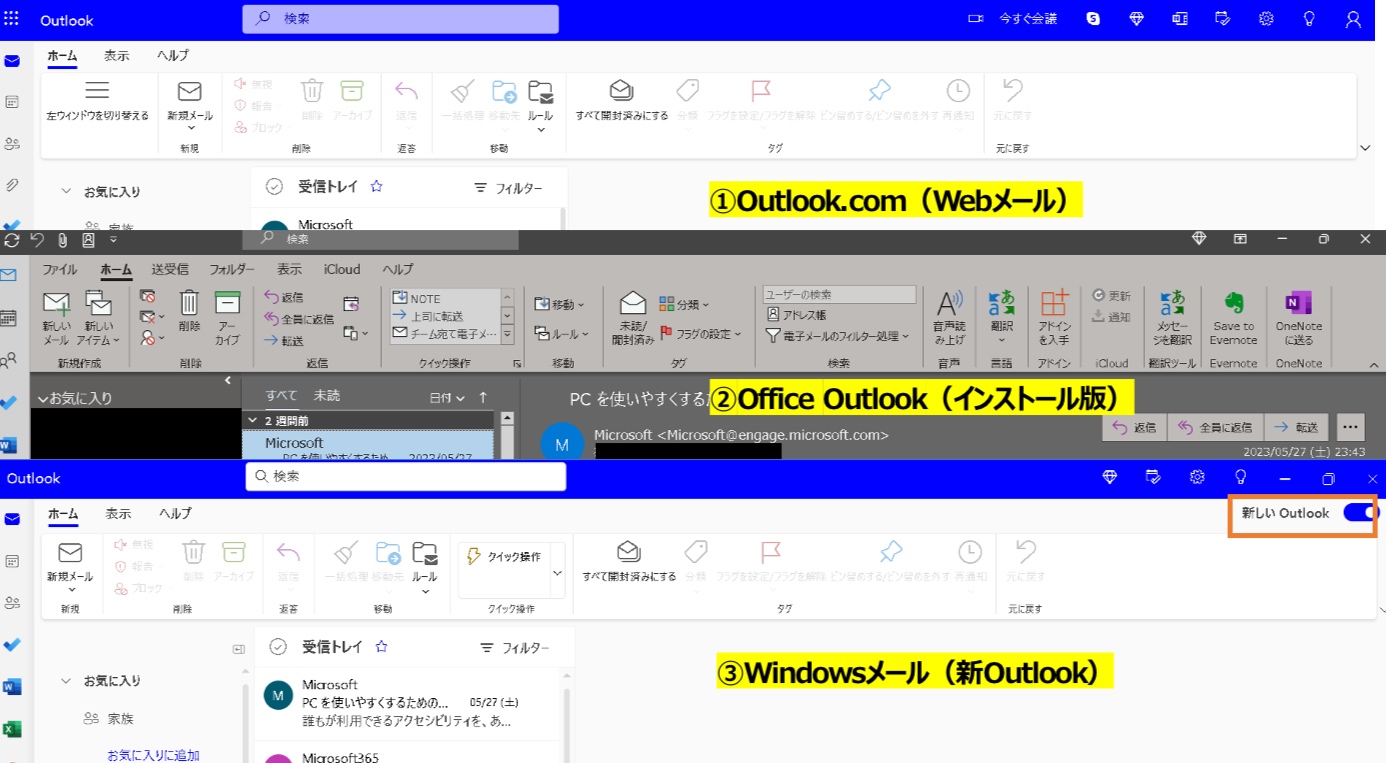
Task: Click 全員に返信 button in Office Outlook reading pane
Action: point(1215,427)
